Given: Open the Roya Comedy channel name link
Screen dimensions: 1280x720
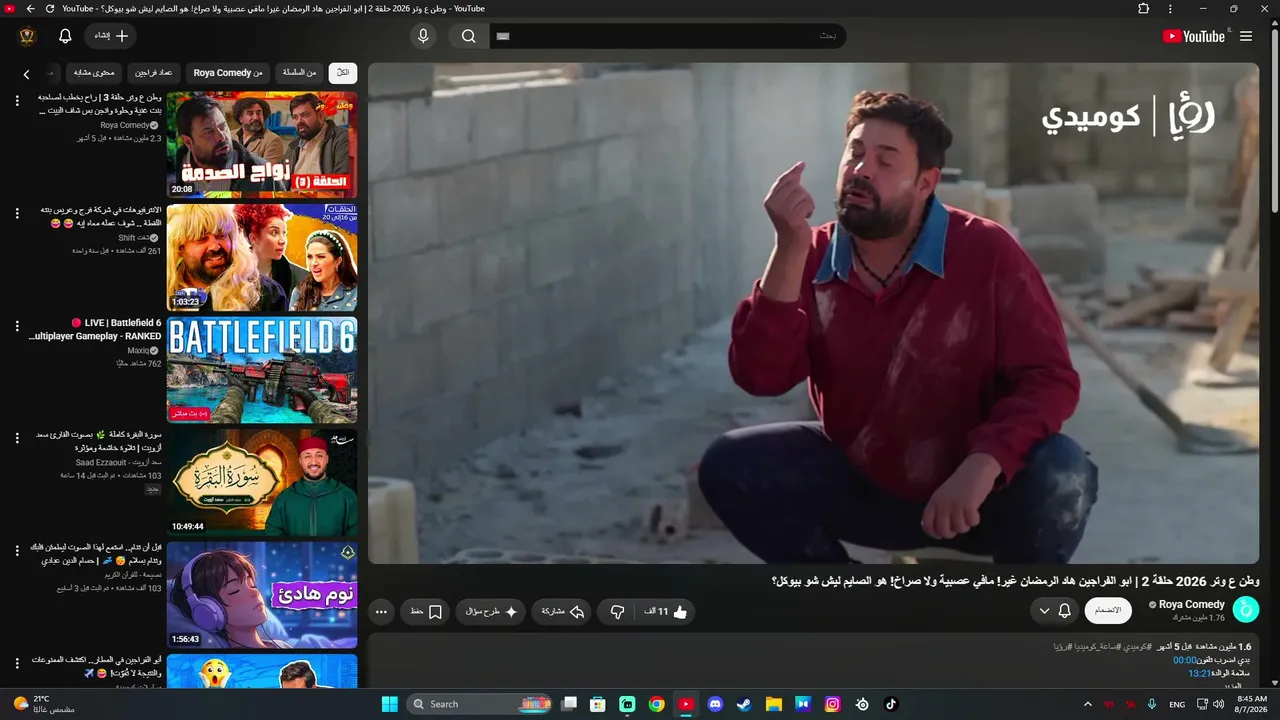Looking at the screenshot, I should (1192, 604).
